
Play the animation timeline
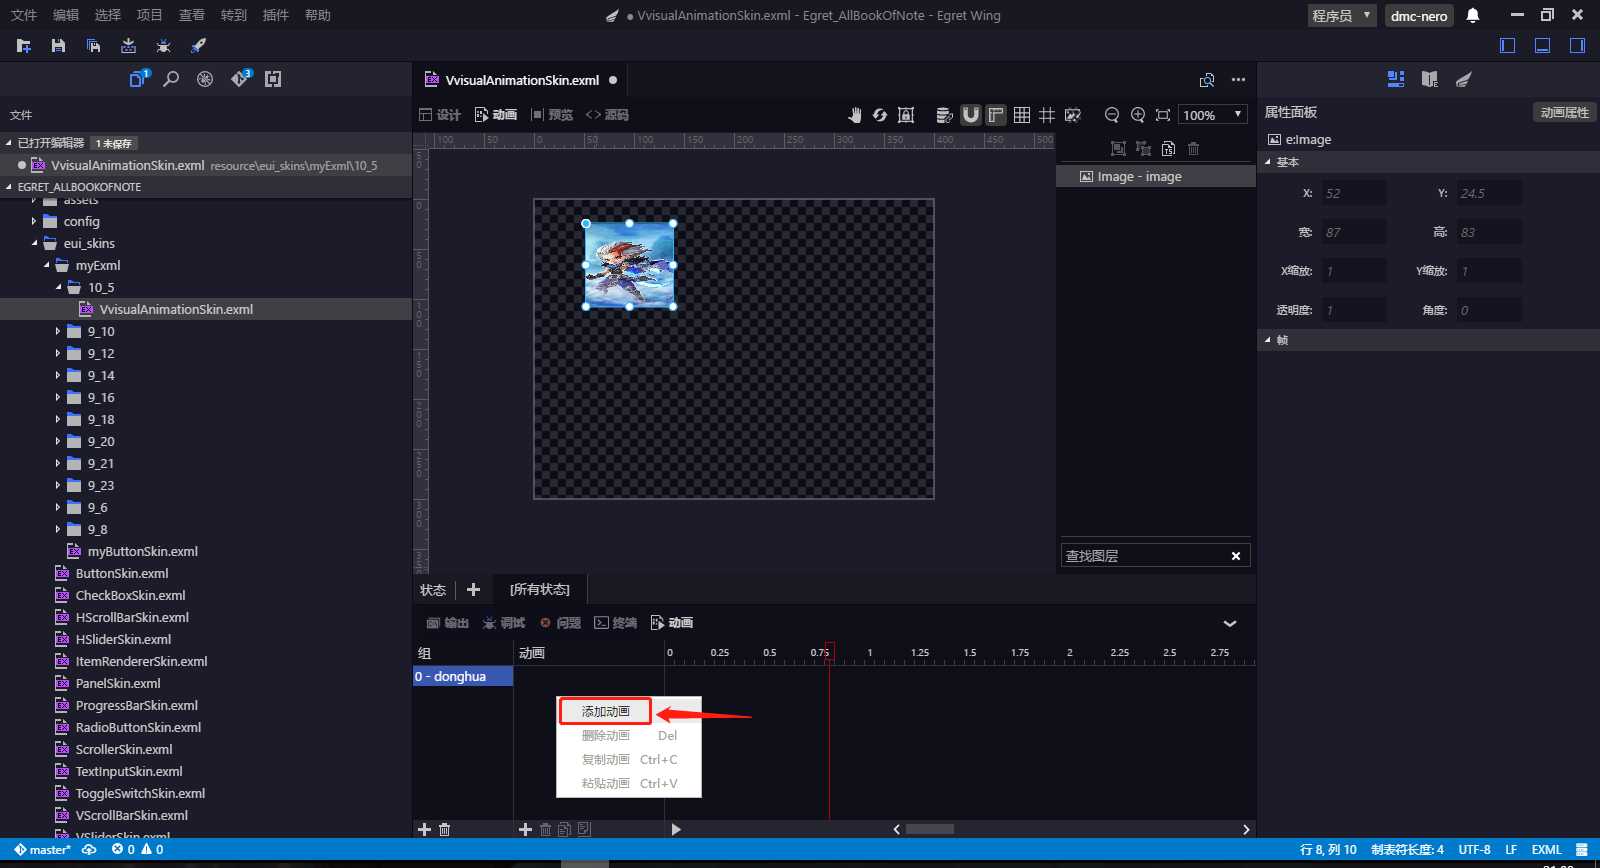pos(676,829)
